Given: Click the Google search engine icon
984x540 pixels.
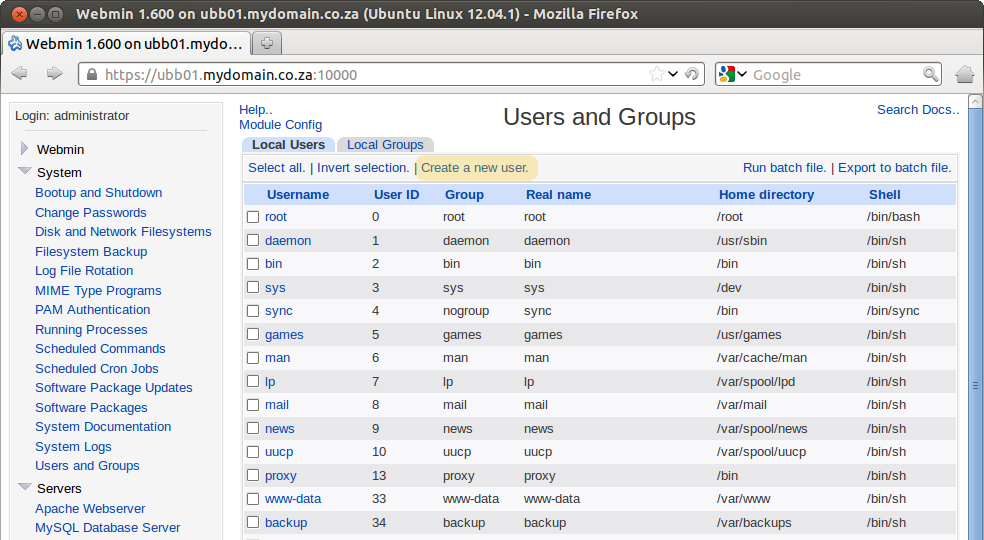Looking at the screenshot, I should pos(727,74).
